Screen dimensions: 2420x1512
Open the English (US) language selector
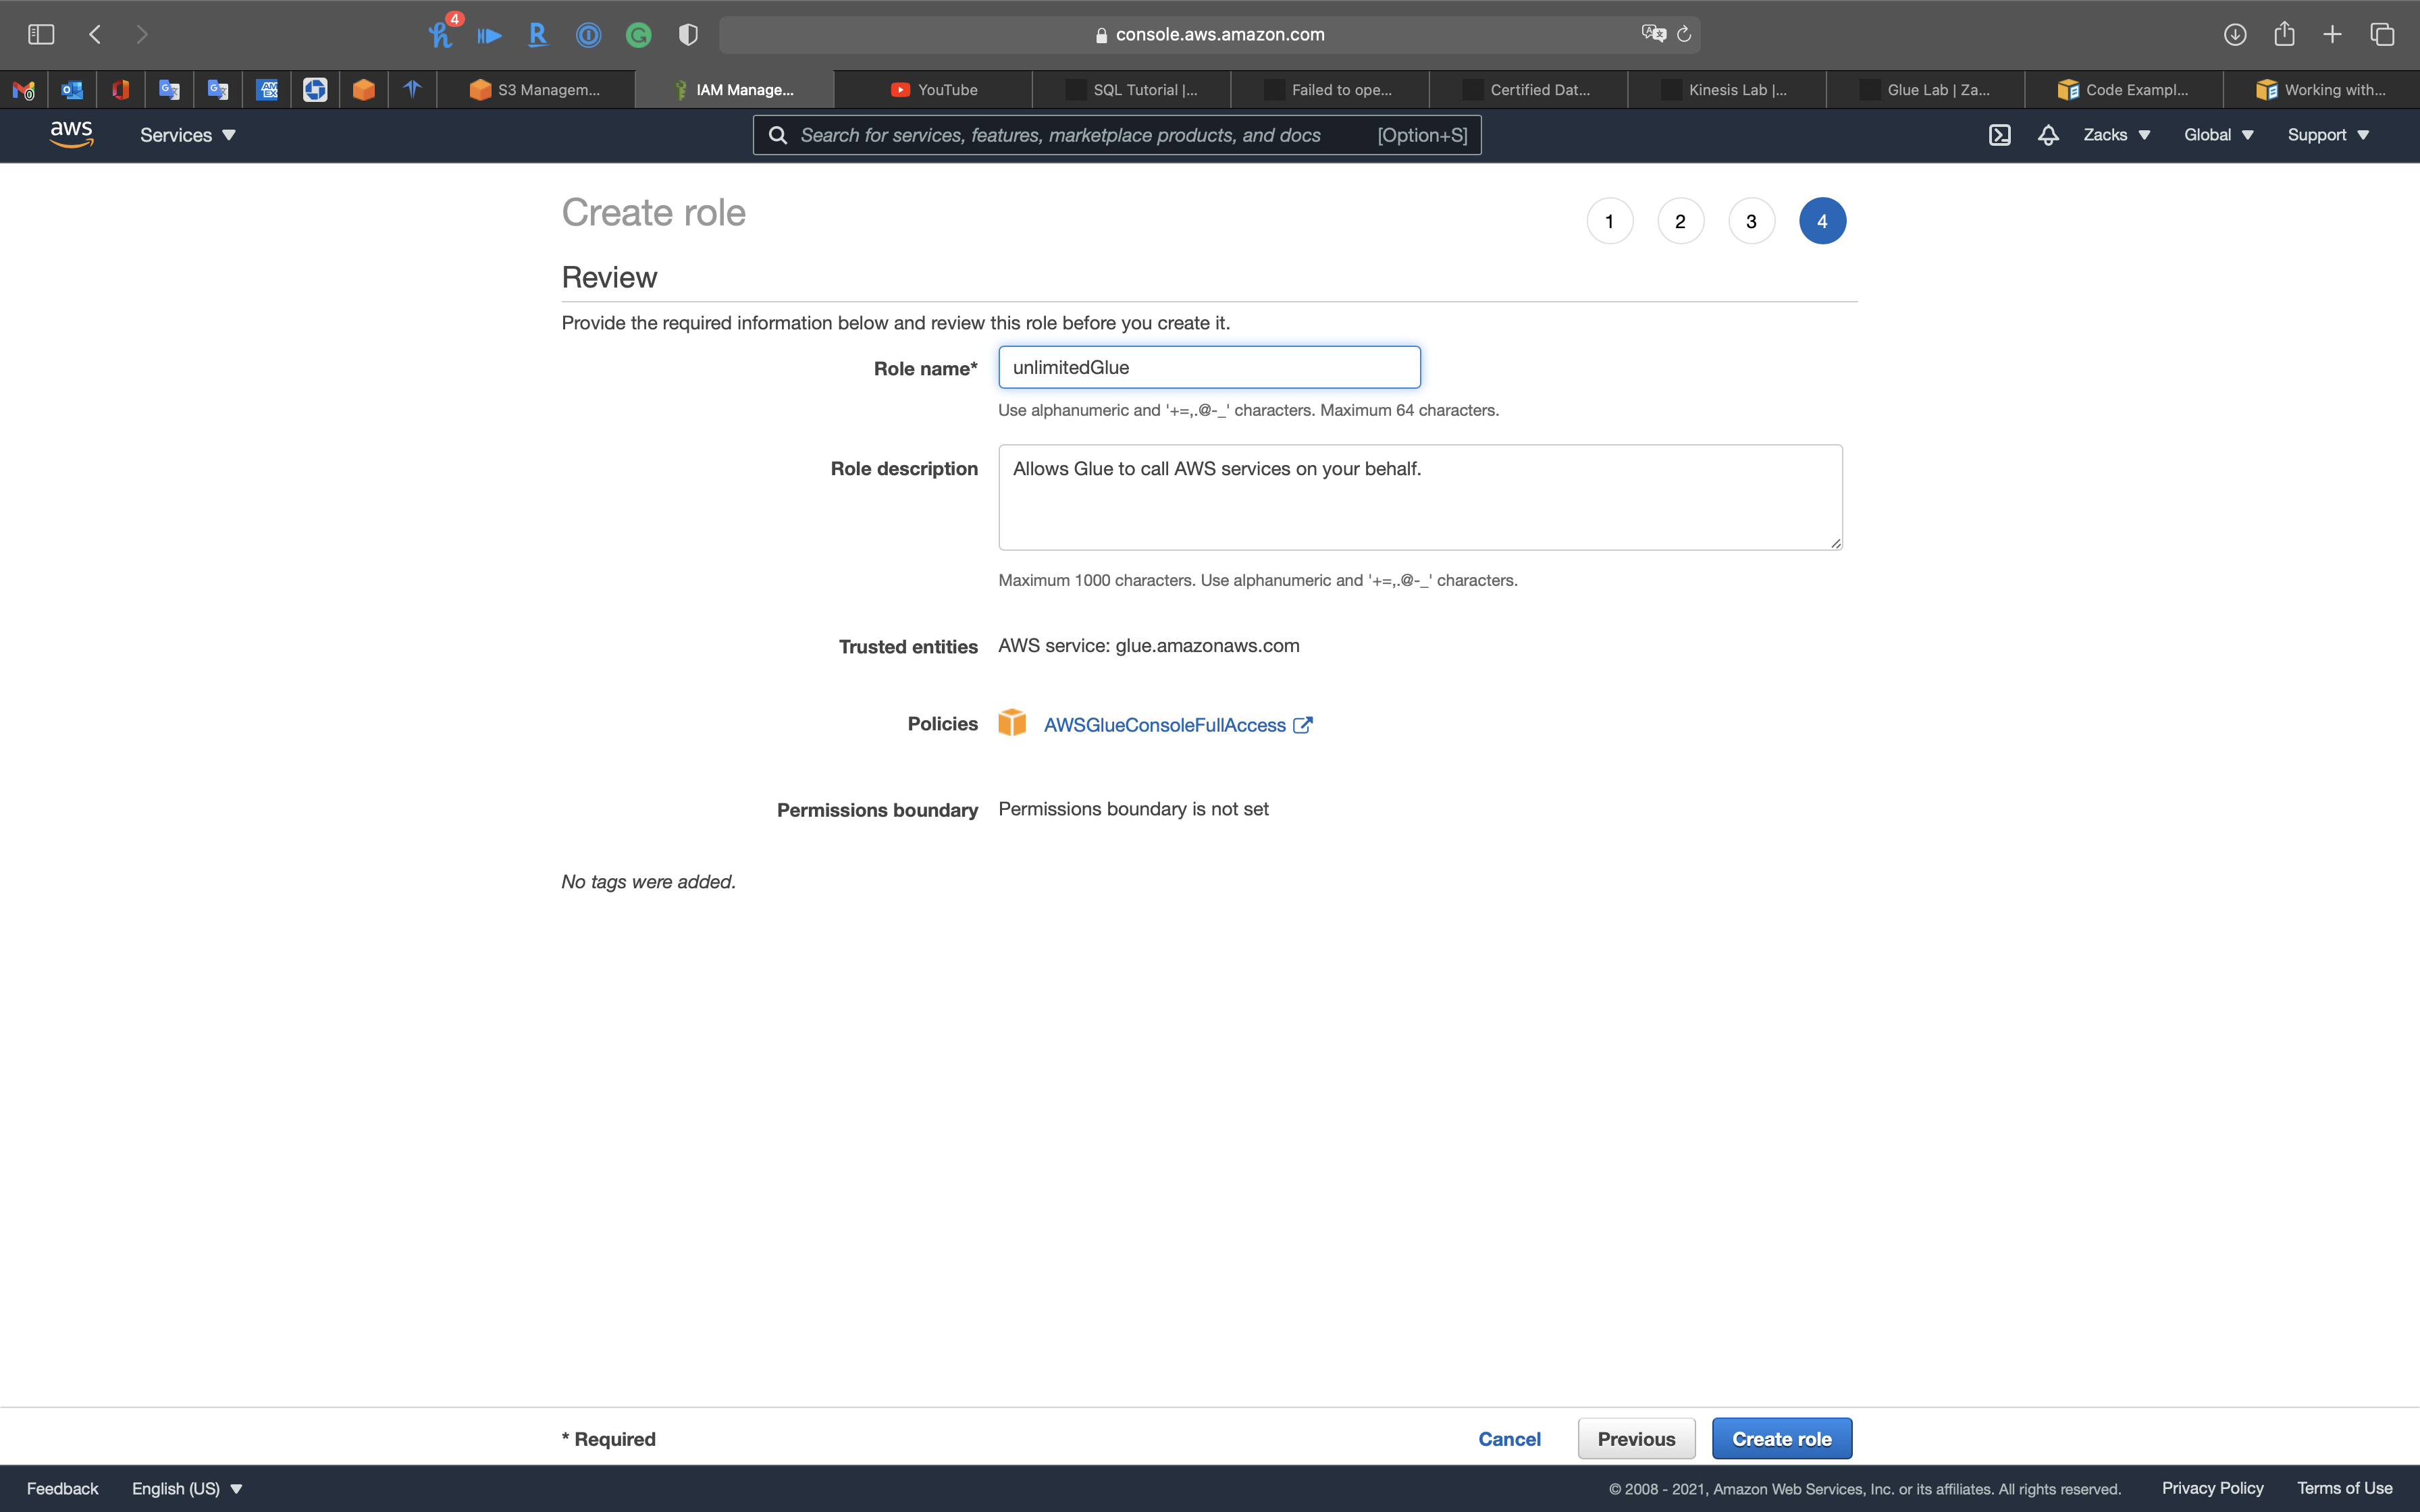pos(187,1488)
